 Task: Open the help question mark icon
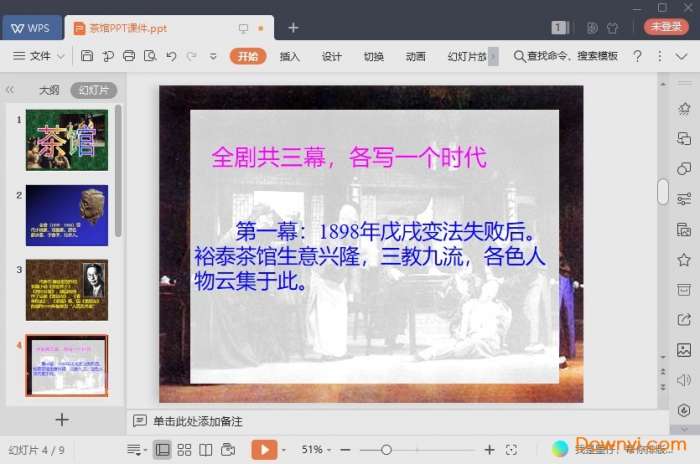point(638,56)
